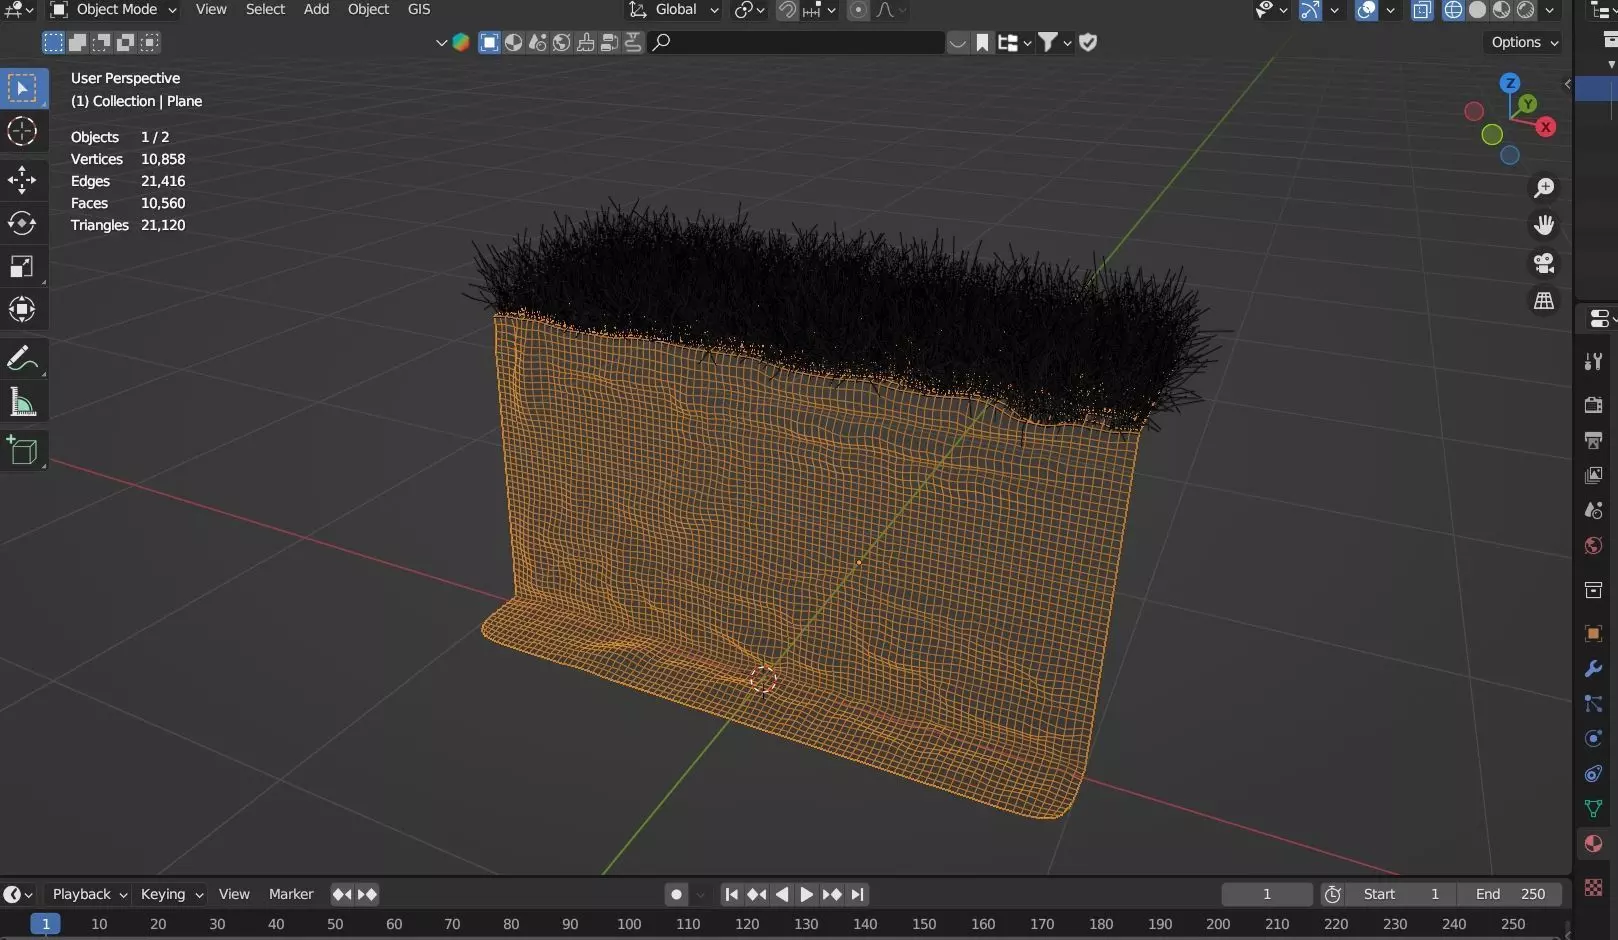
Task: Toggle proportional editing
Action: pyautogui.click(x=858, y=10)
